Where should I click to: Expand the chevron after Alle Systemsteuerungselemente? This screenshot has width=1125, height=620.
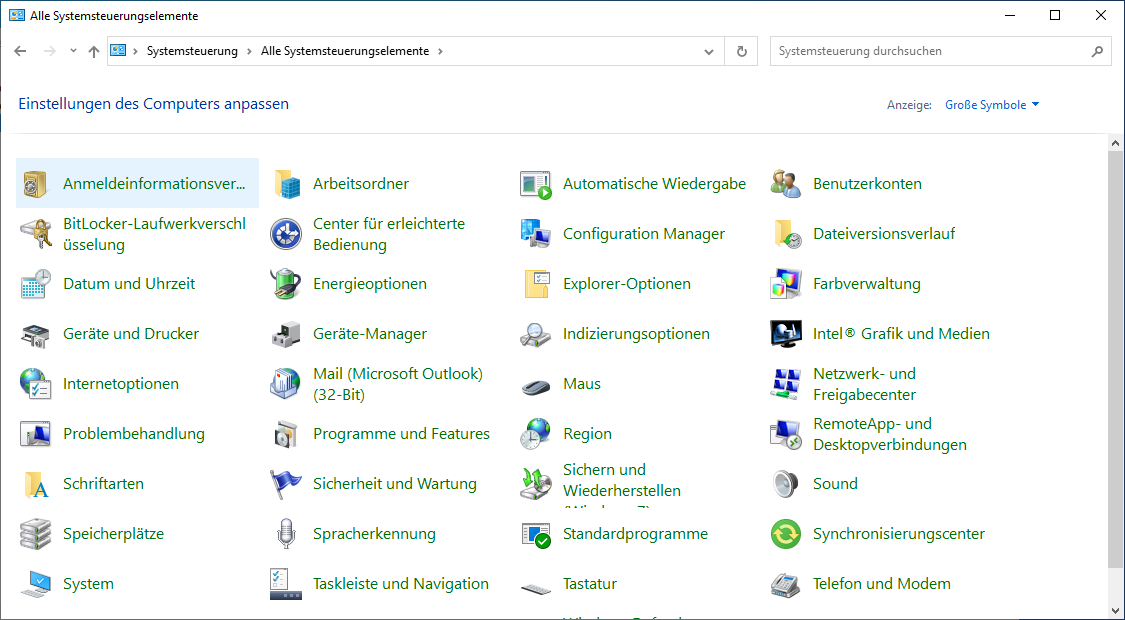coord(440,51)
